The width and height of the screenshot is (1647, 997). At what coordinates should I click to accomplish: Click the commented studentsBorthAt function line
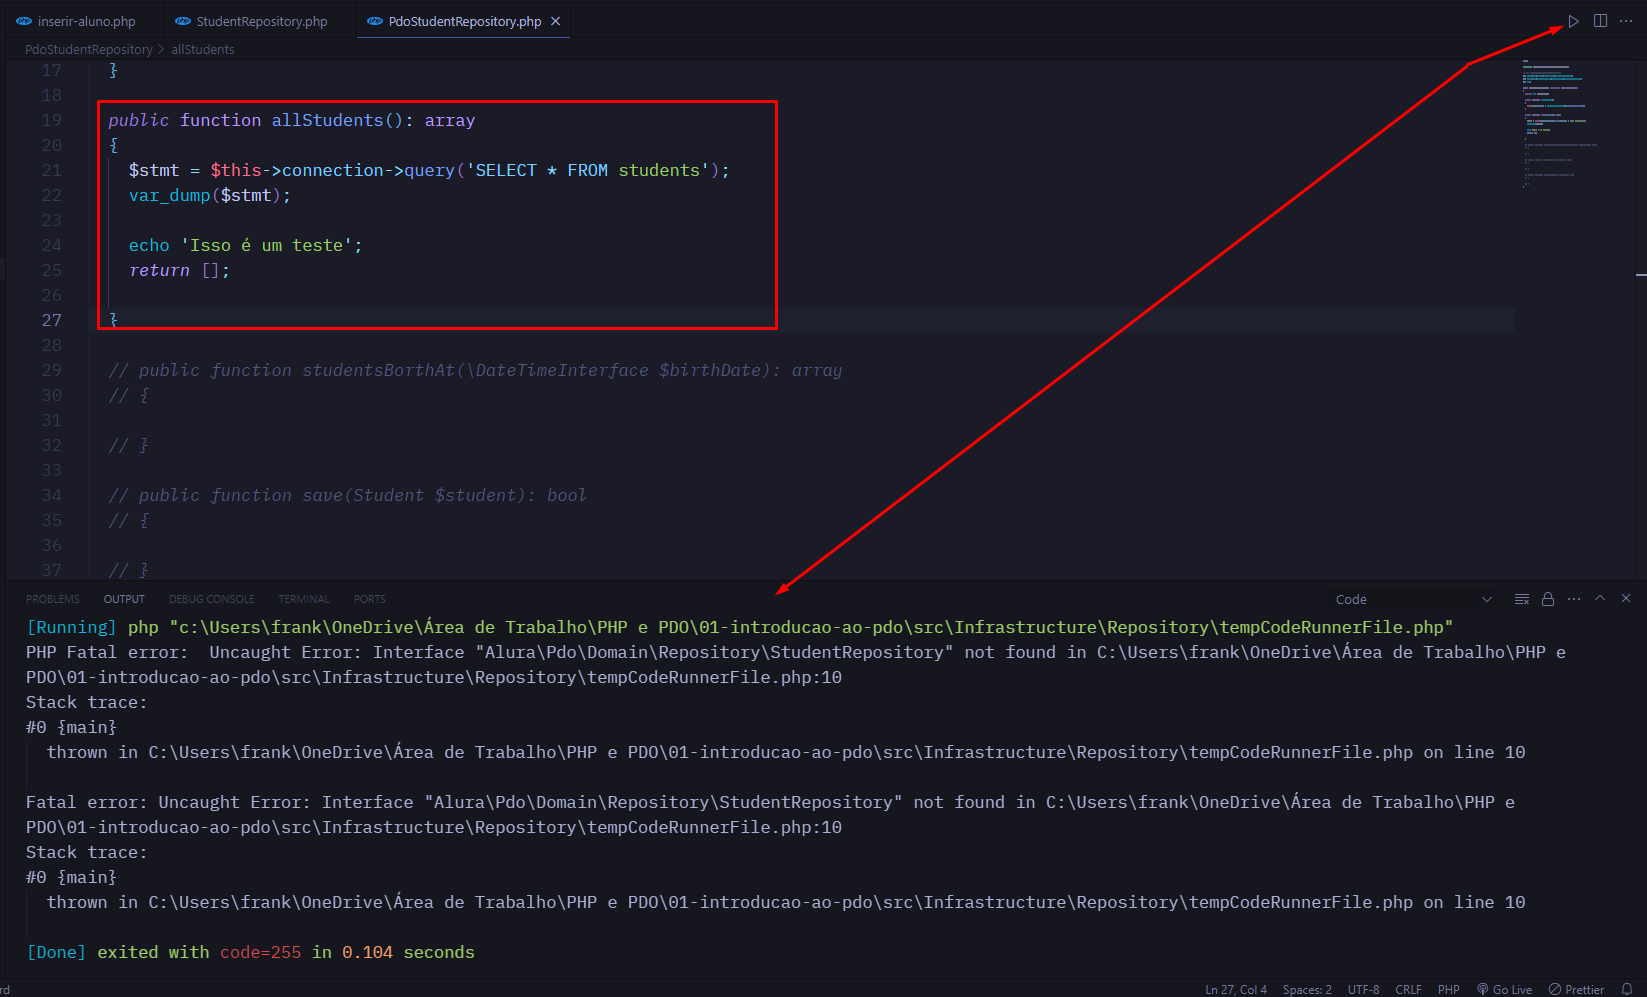click(475, 370)
